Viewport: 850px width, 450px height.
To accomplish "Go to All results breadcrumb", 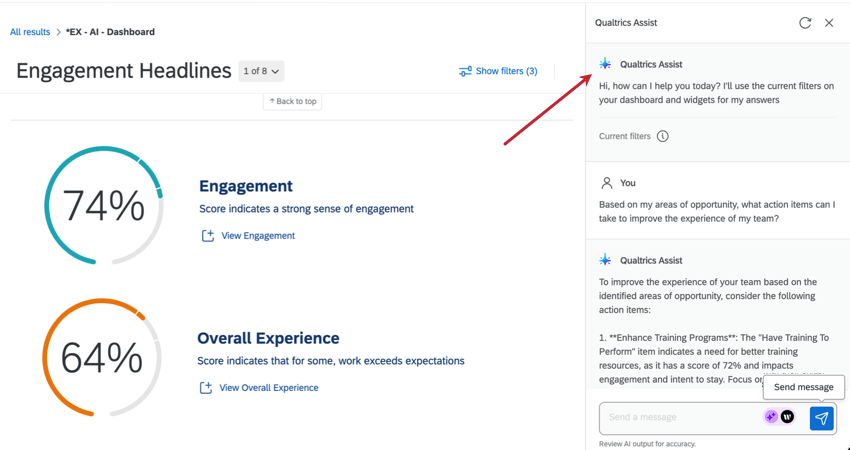I will point(30,32).
